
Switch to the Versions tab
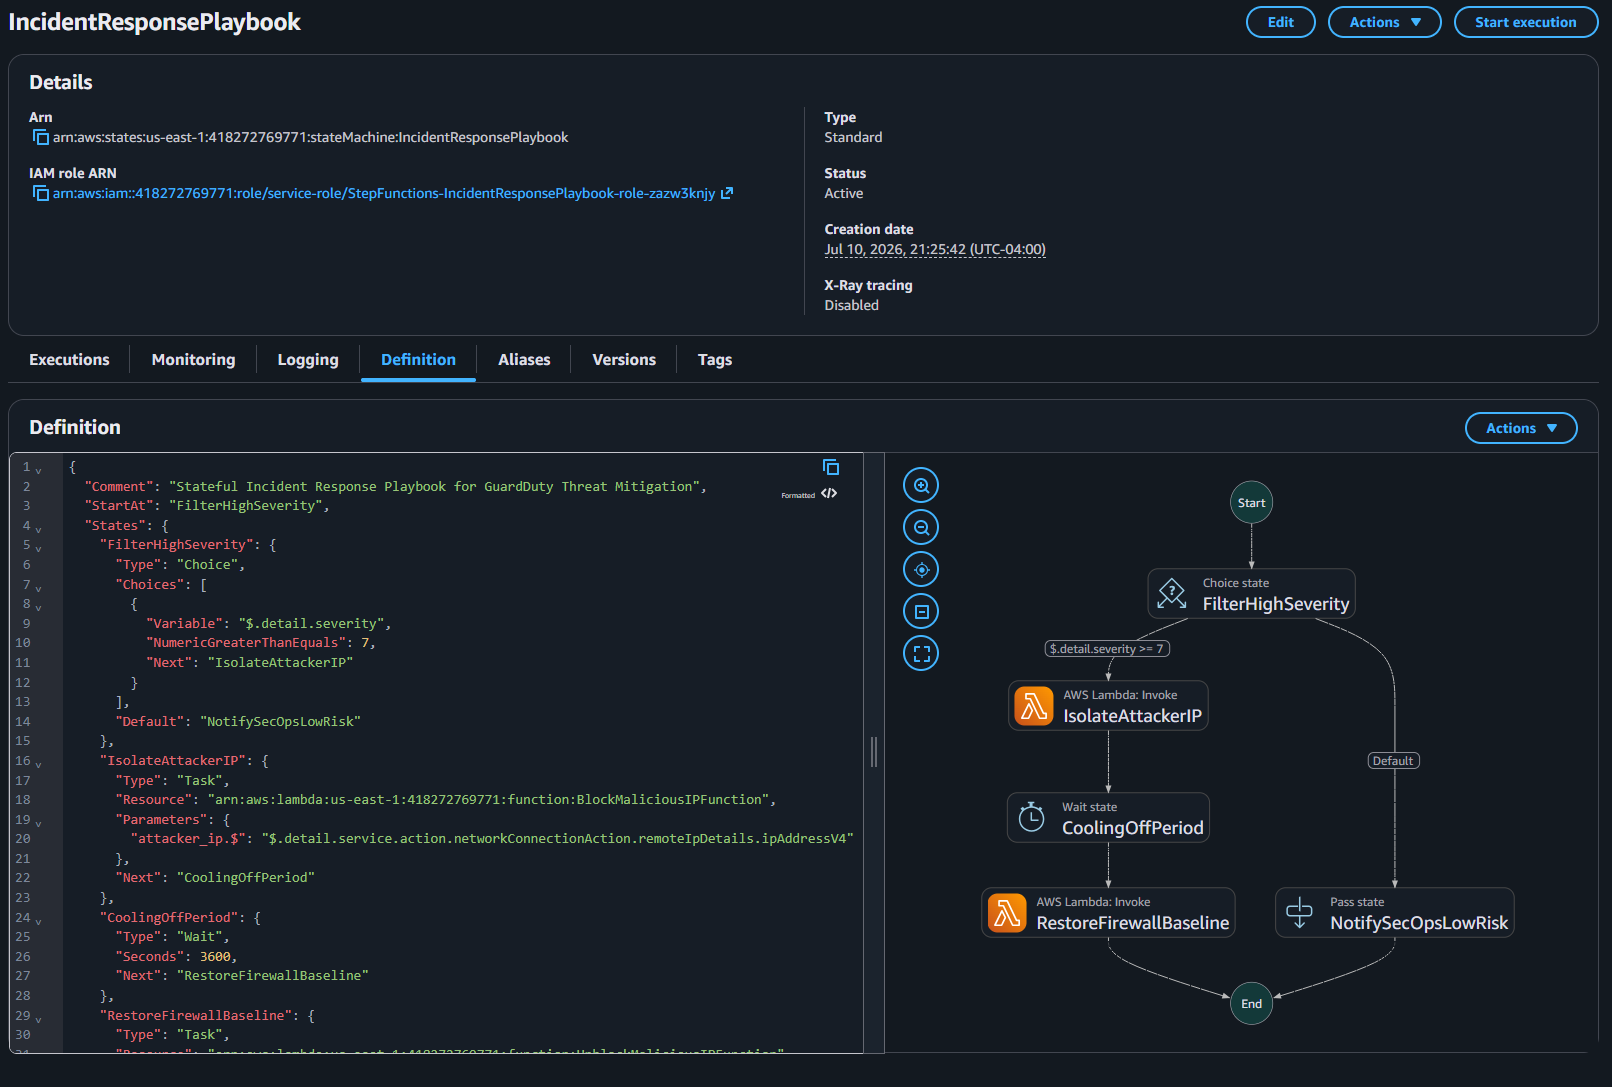pos(624,359)
